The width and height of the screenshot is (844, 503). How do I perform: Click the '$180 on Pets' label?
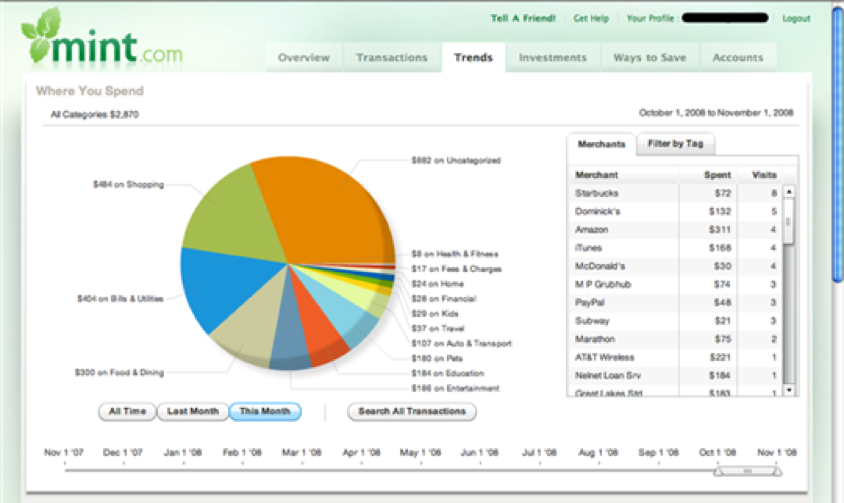[437, 359]
